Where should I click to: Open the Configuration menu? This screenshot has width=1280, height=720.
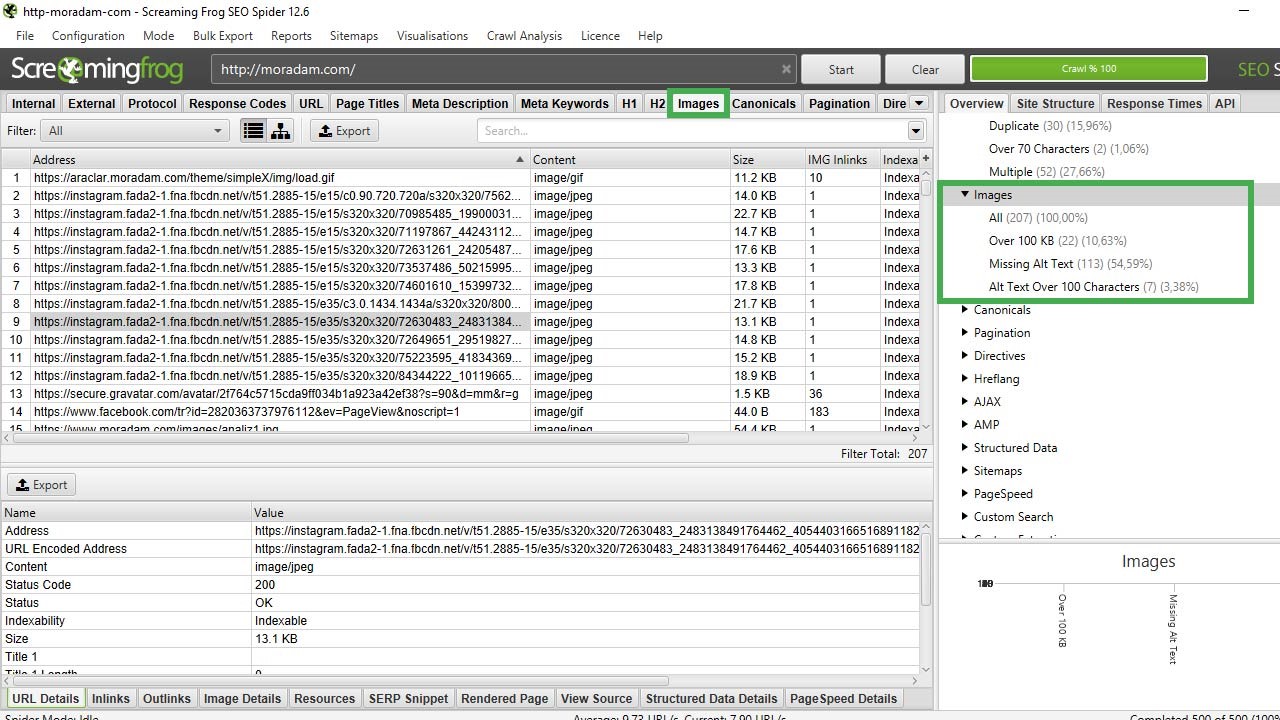click(x=88, y=35)
